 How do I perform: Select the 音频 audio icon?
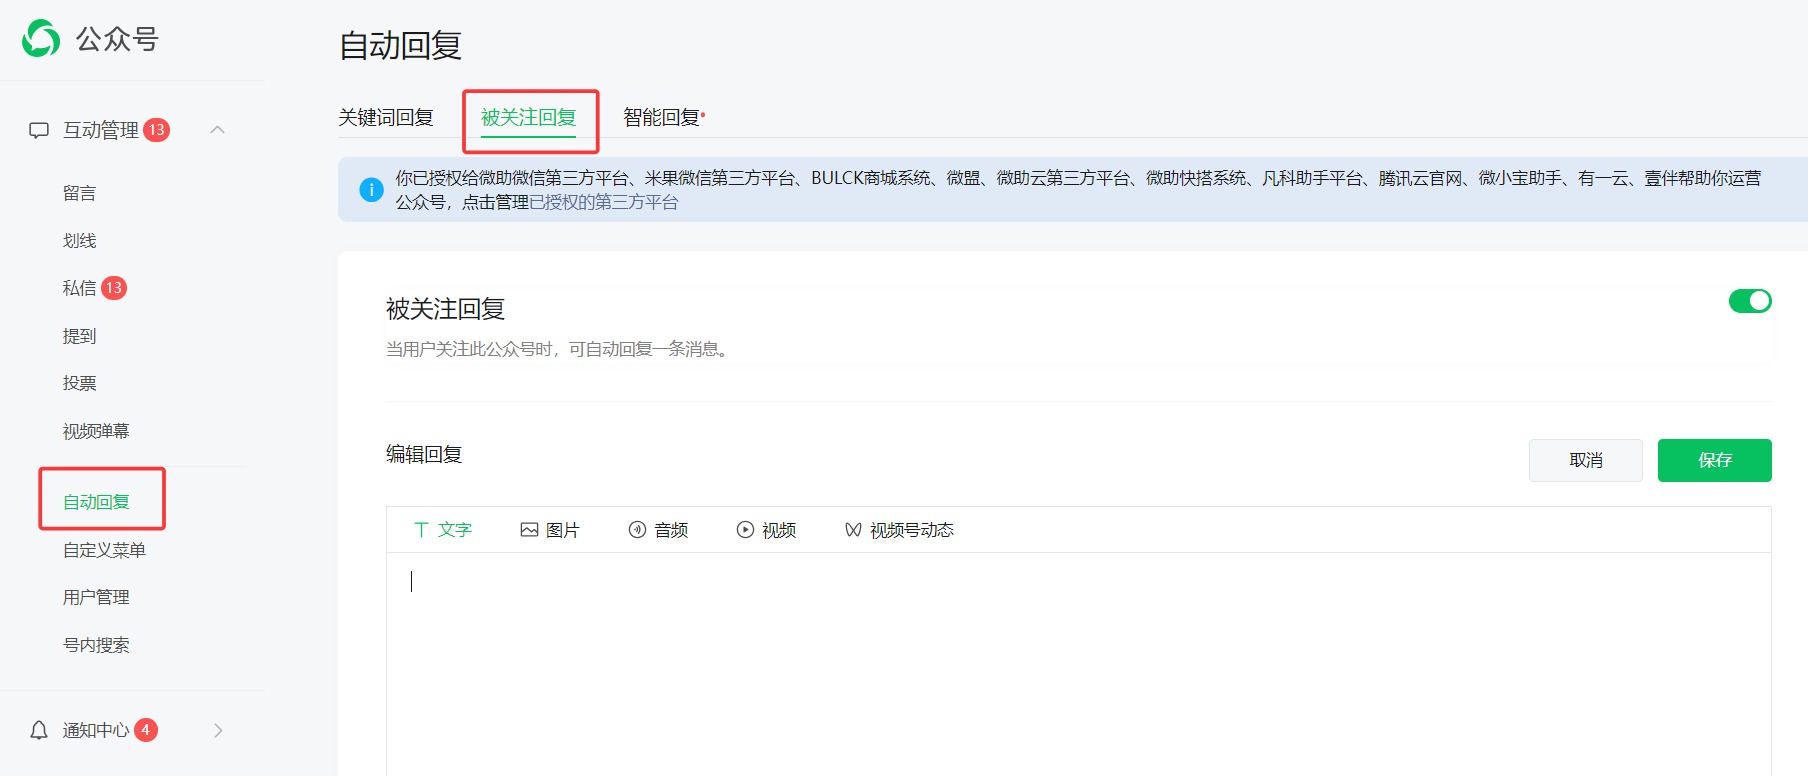pyautogui.click(x=637, y=530)
